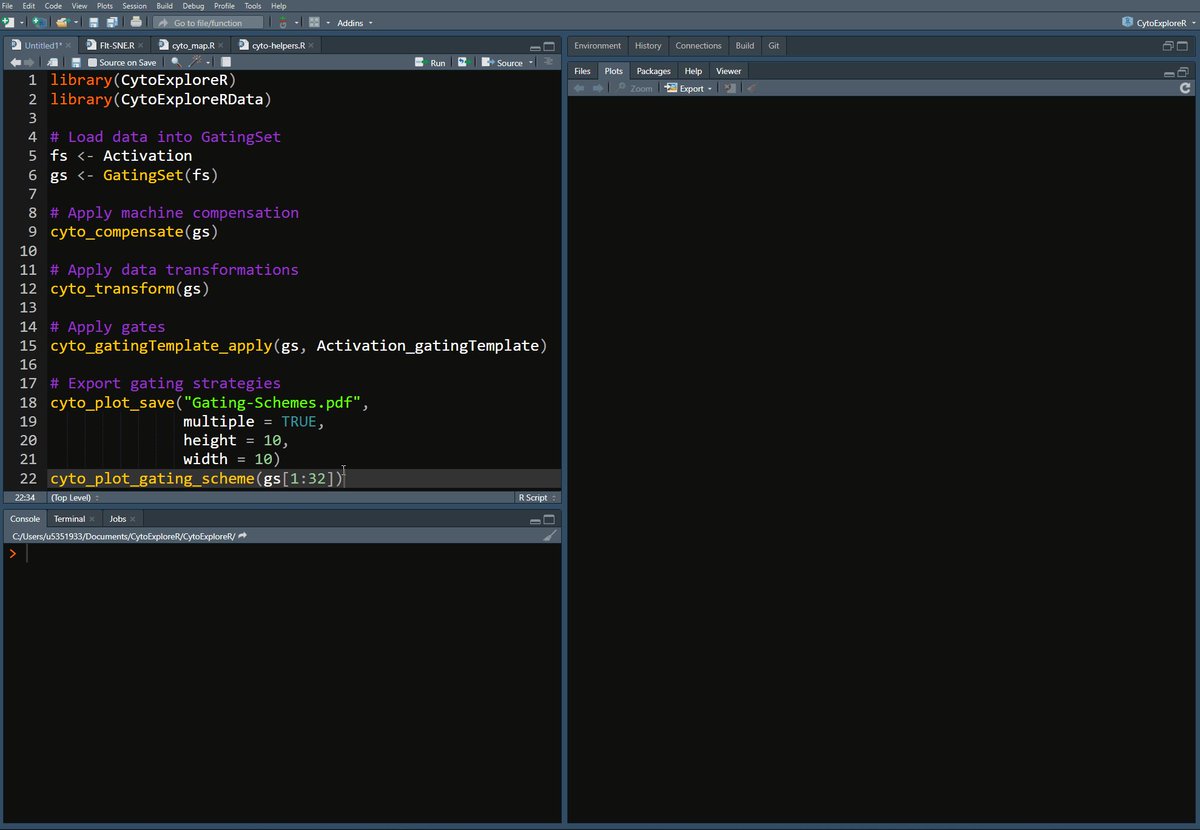Click into the console prompt input
The image size is (1200, 830).
point(290,553)
